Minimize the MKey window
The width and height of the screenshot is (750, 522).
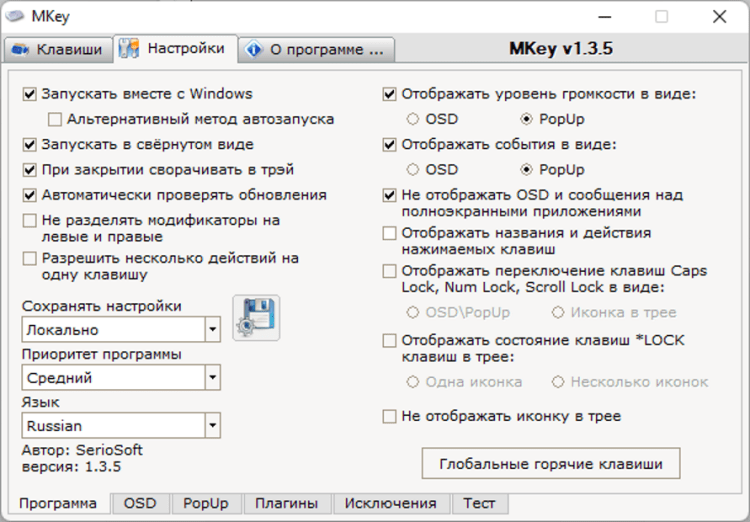click(x=605, y=16)
